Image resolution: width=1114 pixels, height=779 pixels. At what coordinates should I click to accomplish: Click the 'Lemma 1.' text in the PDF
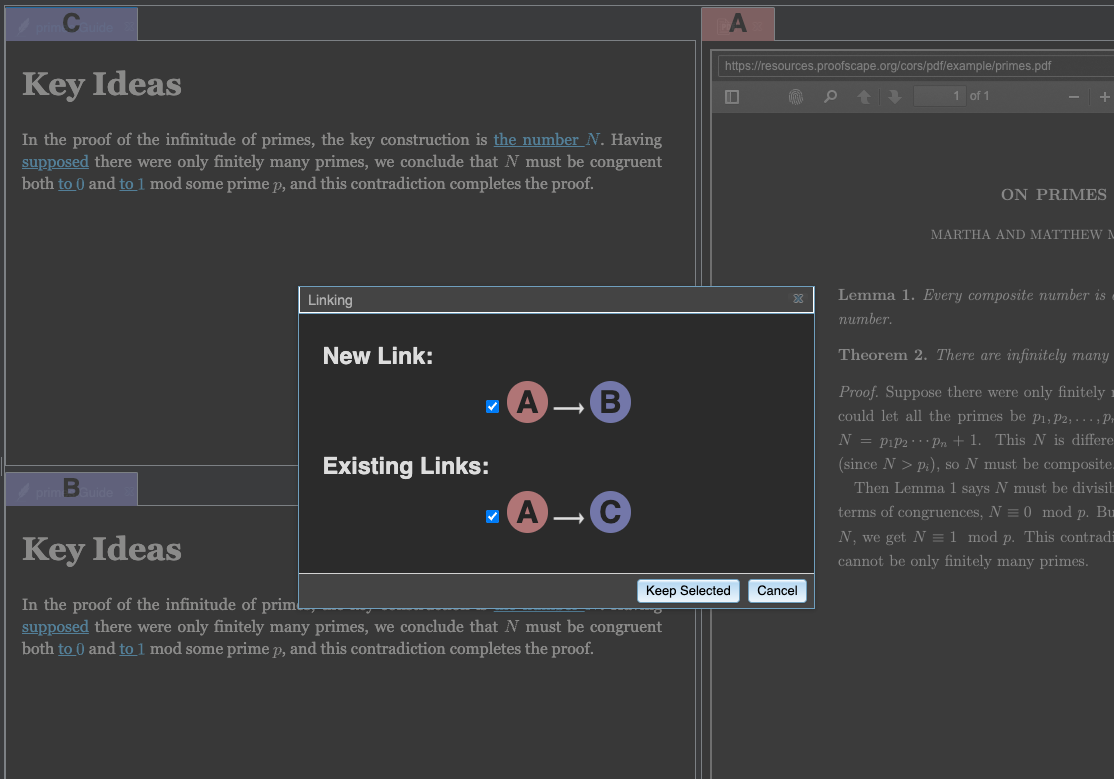click(876, 295)
